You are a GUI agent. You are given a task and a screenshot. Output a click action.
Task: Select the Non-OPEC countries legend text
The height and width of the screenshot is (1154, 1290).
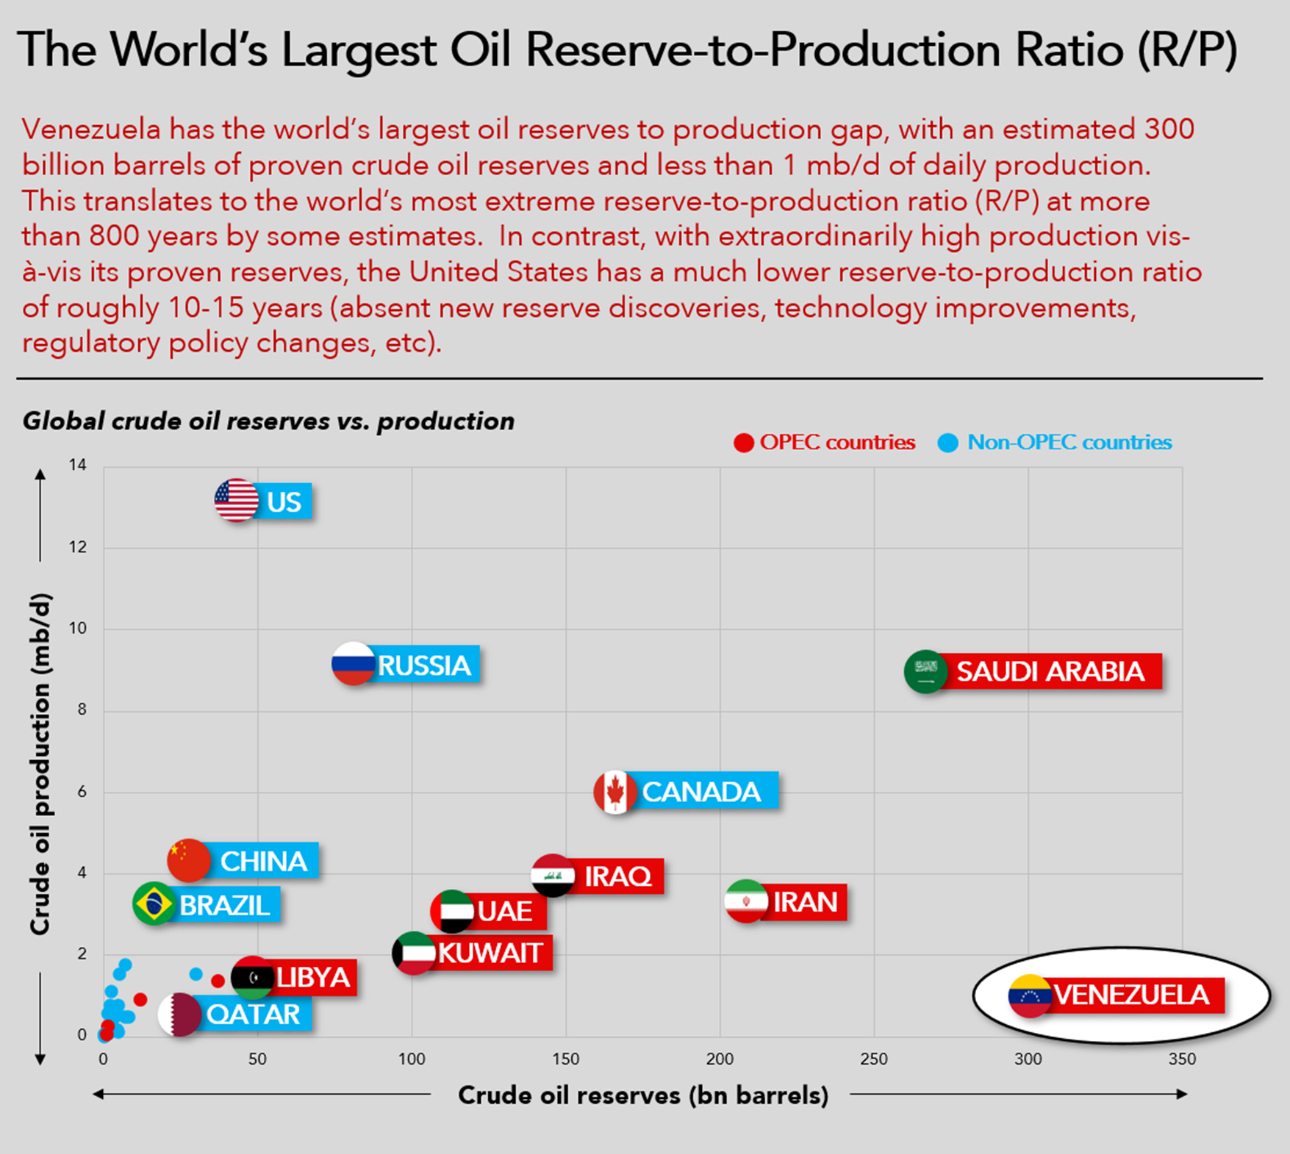[1069, 442]
